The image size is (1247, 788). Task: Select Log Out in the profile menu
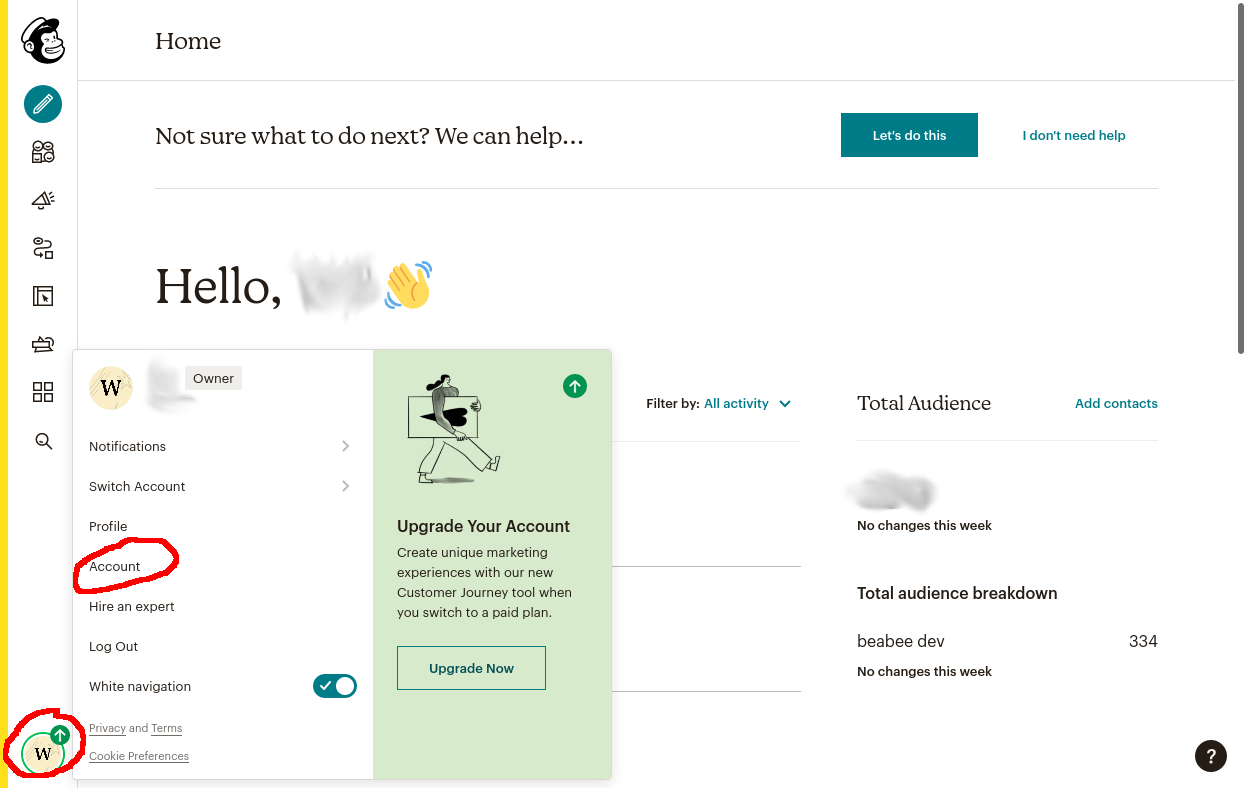coord(114,646)
